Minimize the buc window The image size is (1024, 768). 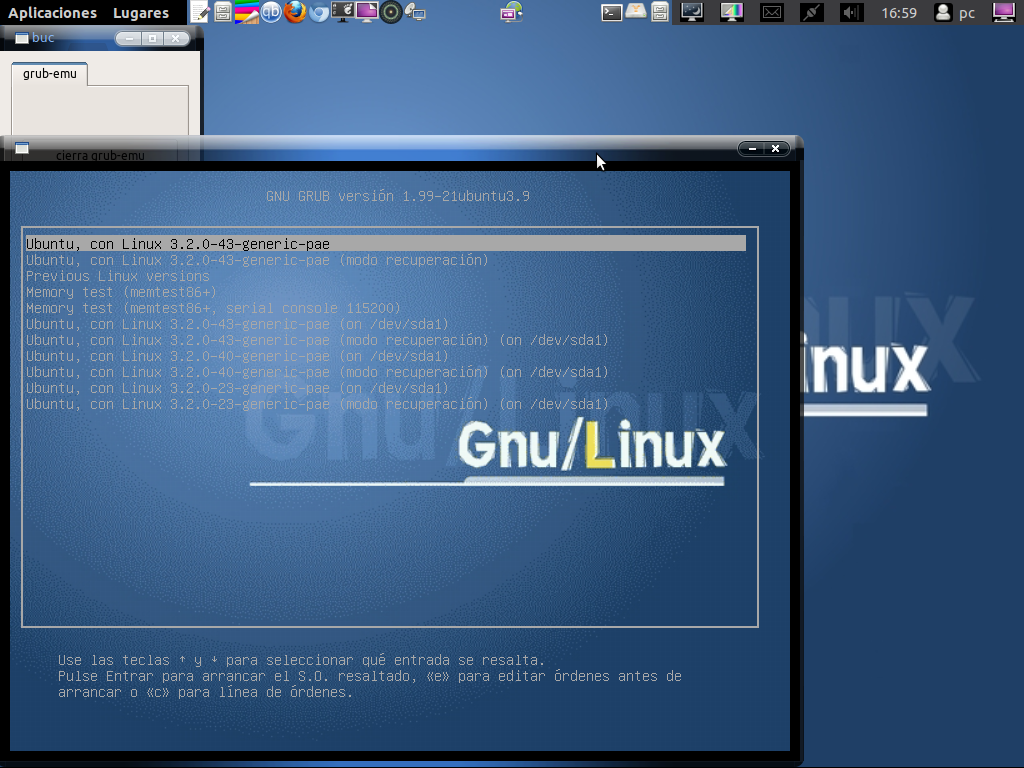pyautogui.click(x=129, y=39)
